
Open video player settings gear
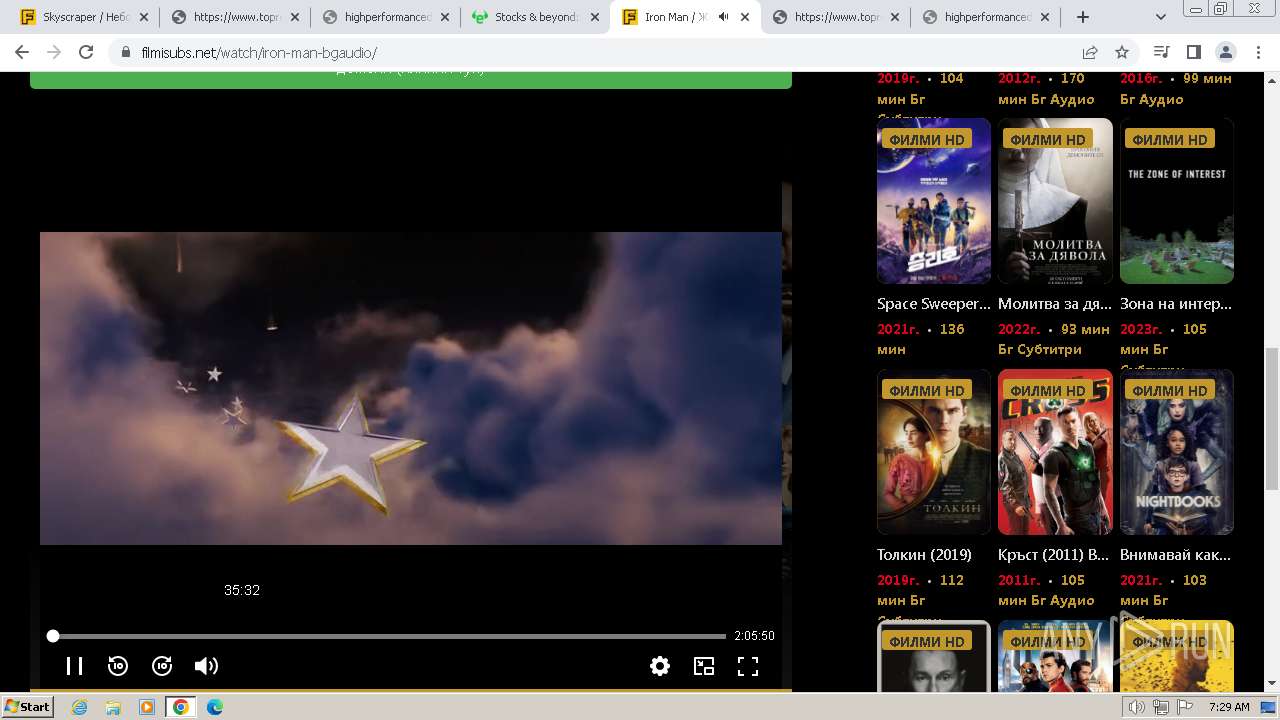(660, 666)
